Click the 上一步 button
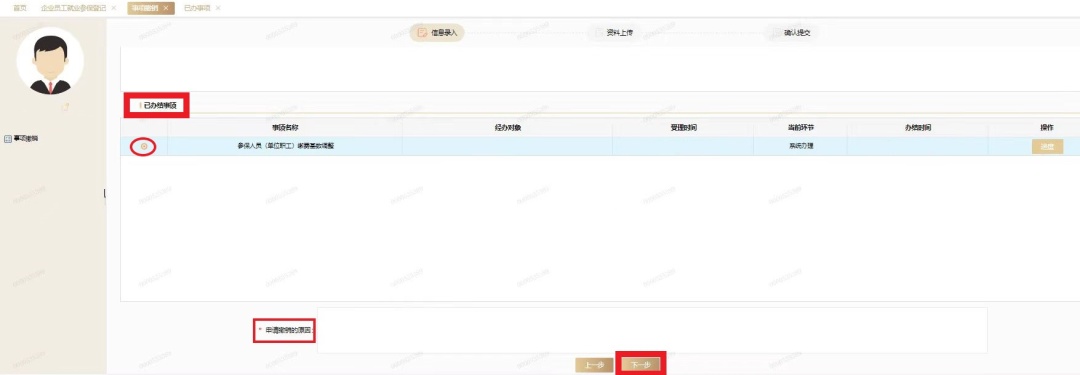1080x375 pixels. [594, 365]
